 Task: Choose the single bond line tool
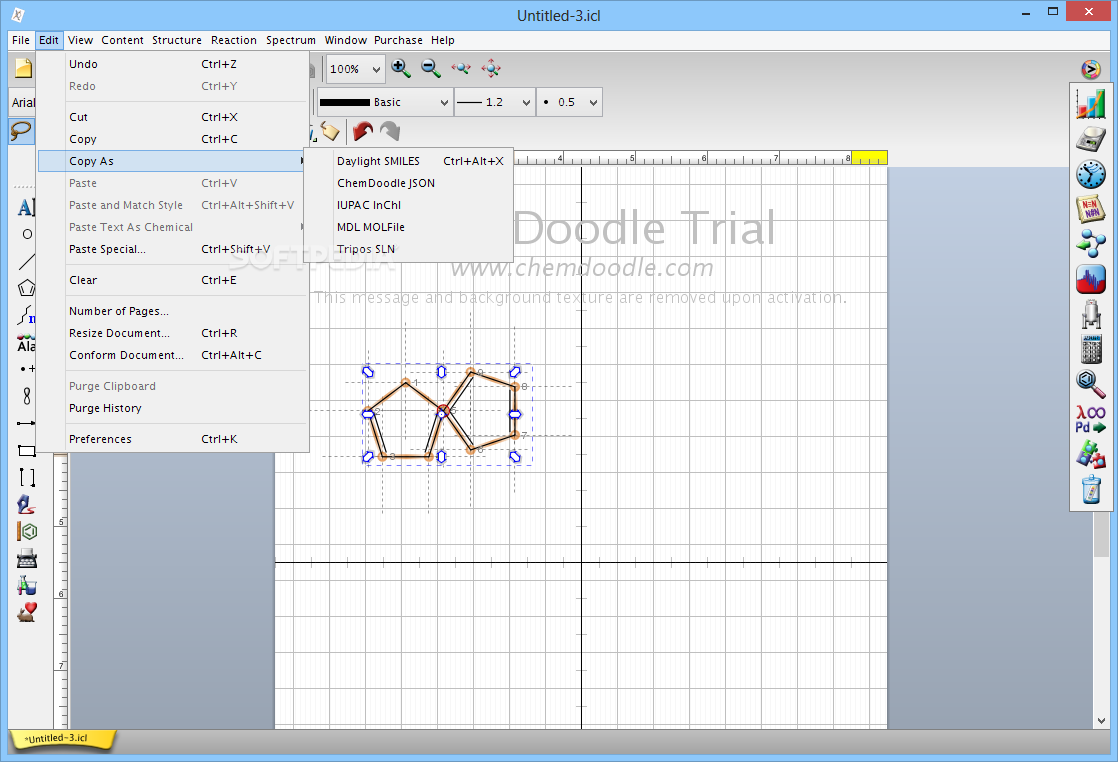pos(26,261)
